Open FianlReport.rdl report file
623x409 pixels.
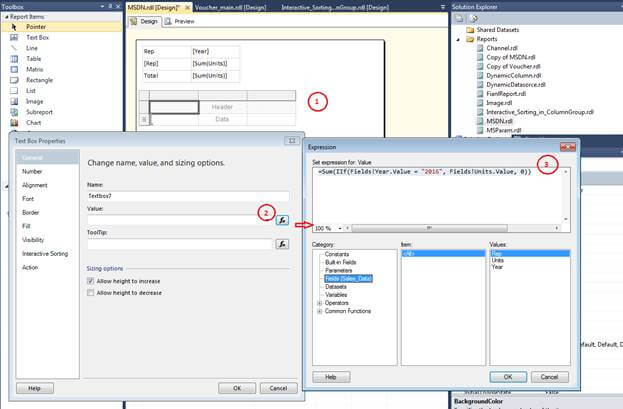tap(506, 94)
